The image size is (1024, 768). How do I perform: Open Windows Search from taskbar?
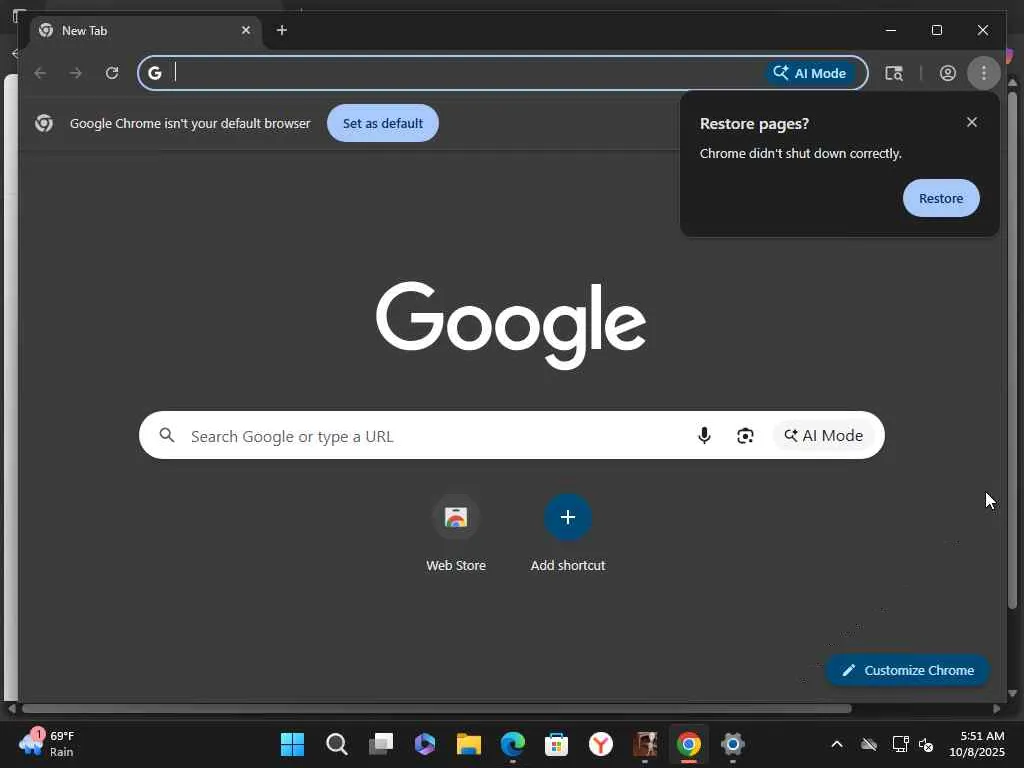(x=336, y=744)
